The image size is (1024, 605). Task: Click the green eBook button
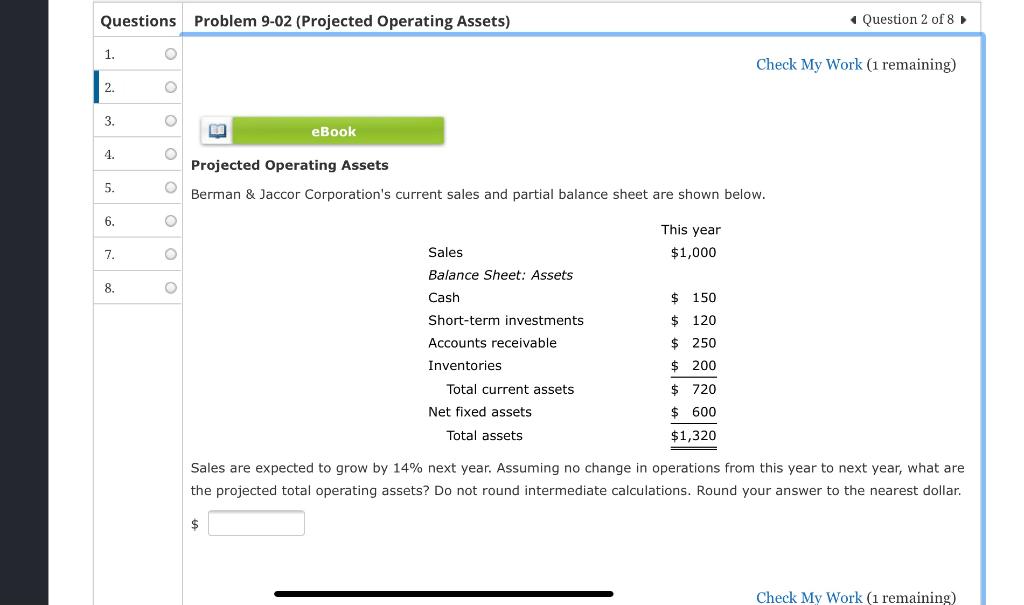pyautogui.click(x=333, y=130)
